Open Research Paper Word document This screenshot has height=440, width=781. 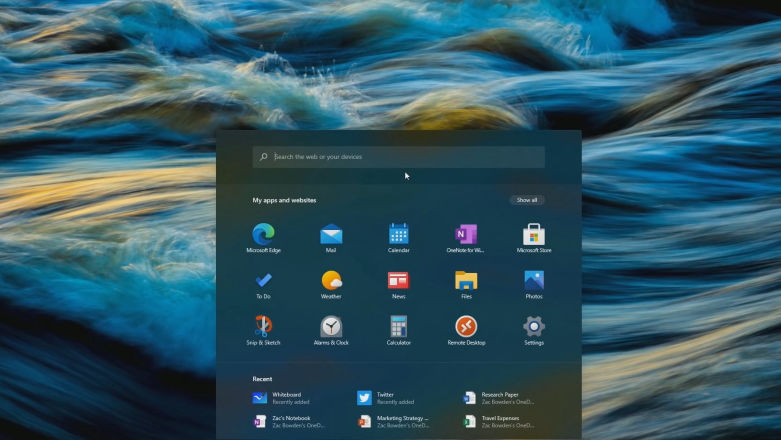[498, 398]
